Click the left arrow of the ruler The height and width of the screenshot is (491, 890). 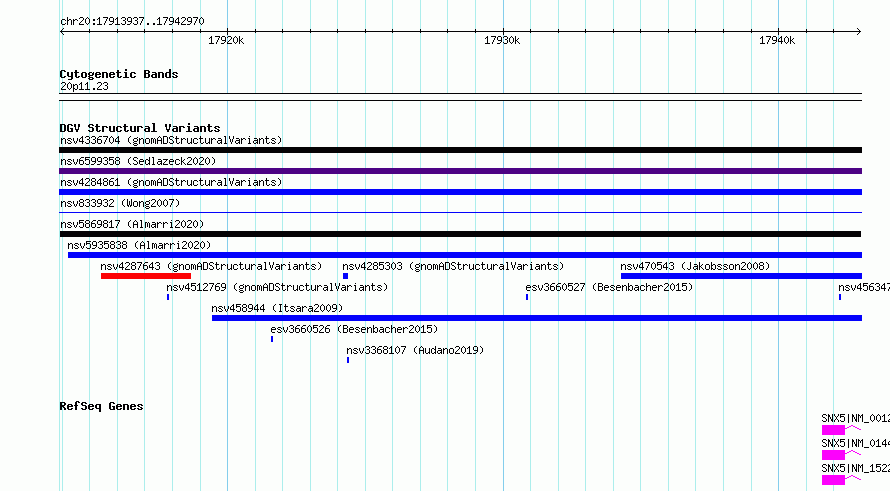click(x=62, y=31)
